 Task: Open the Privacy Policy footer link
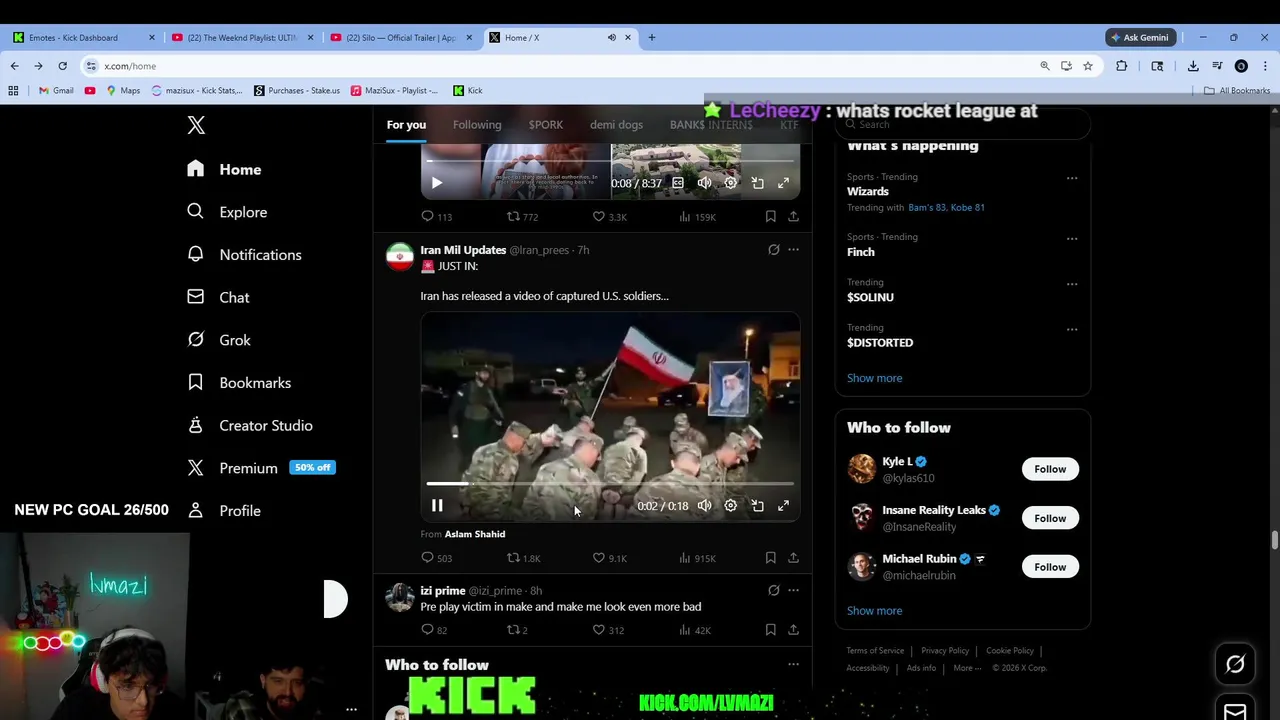tap(945, 651)
